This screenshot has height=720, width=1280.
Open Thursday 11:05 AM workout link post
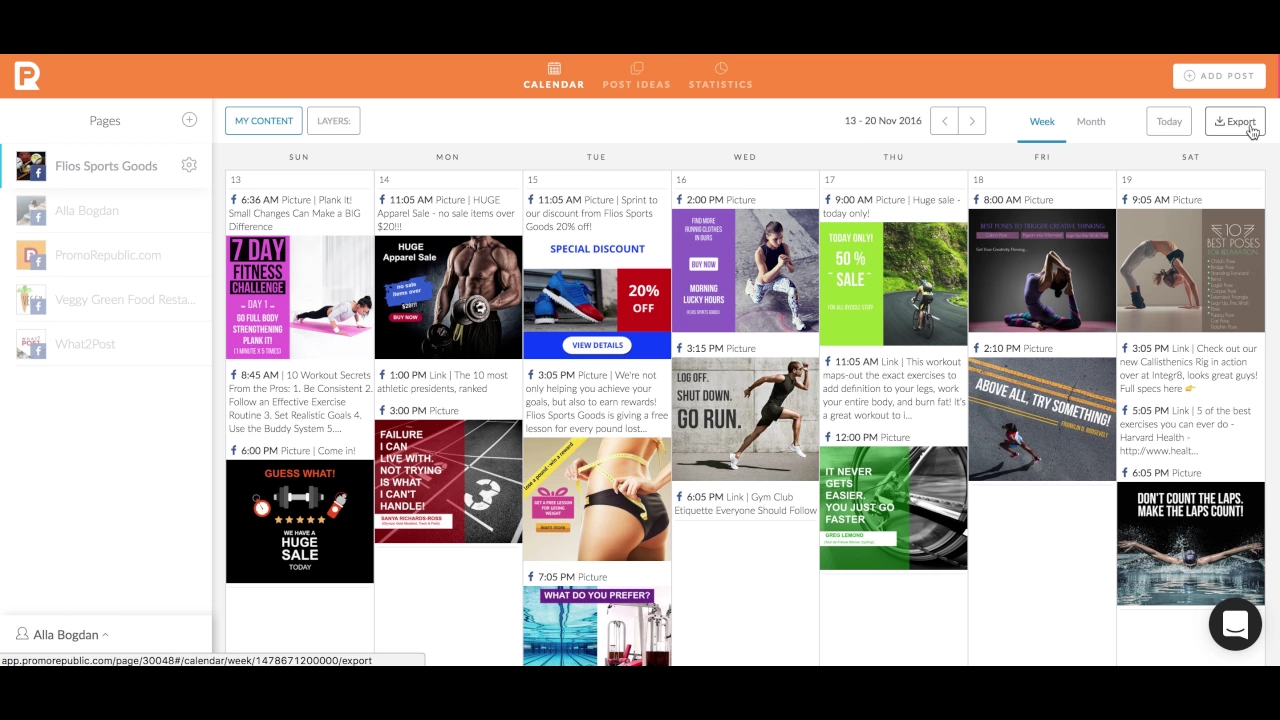[893, 388]
